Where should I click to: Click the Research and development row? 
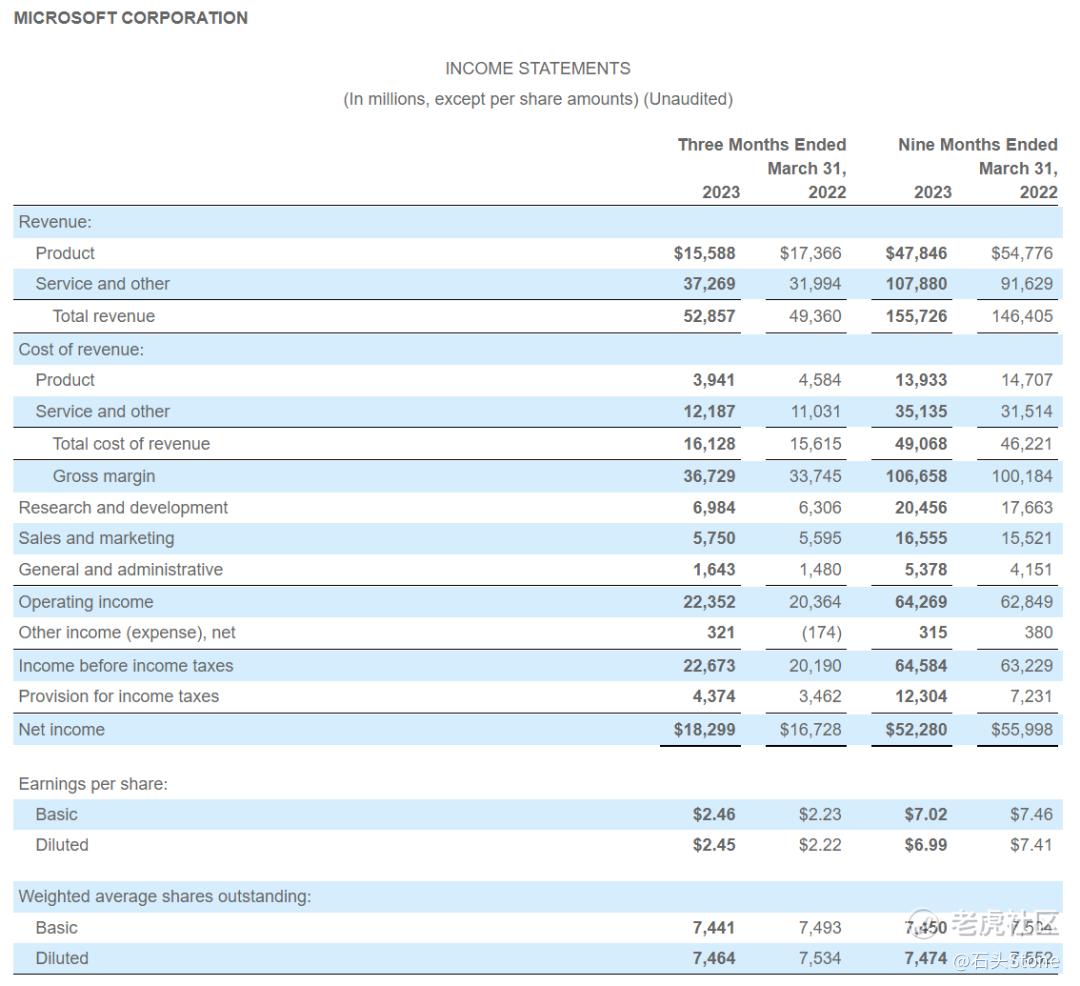pyautogui.click(x=123, y=507)
